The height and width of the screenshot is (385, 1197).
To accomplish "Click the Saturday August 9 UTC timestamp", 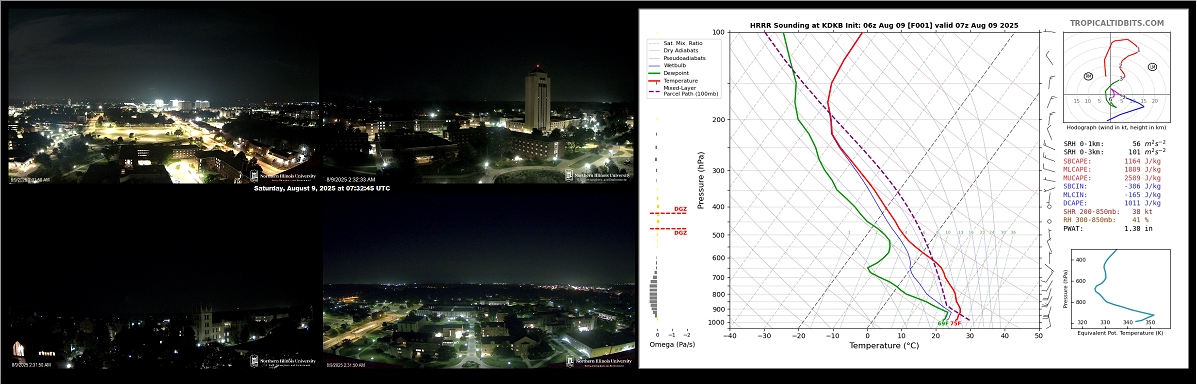I will pyautogui.click(x=321, y=188).
